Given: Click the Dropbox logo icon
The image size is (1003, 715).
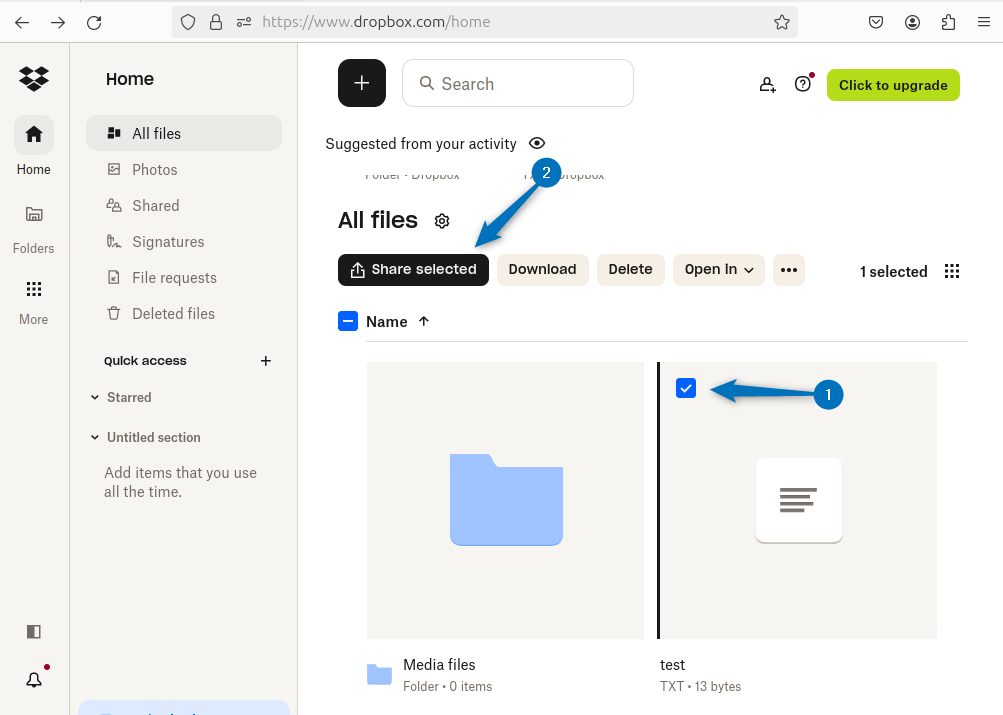Looking at the screenshot, I should [34, 78].
